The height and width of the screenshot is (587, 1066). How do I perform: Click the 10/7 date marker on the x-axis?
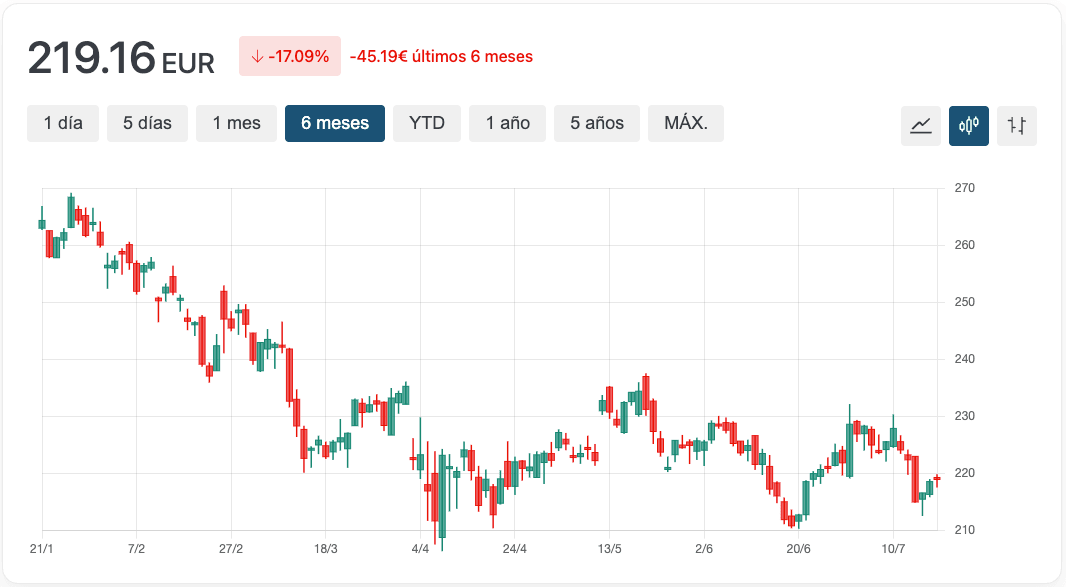893,549
